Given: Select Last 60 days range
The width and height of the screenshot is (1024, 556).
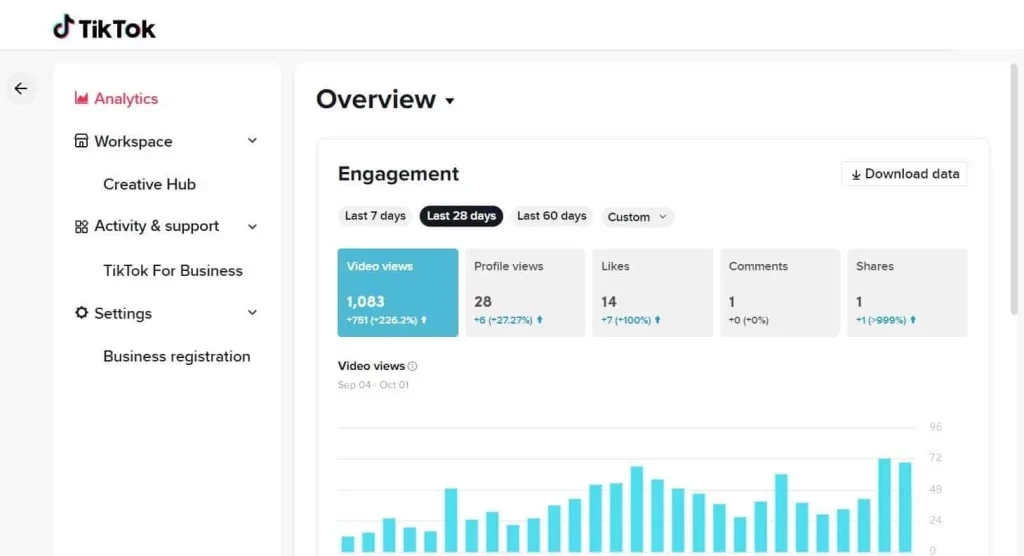Looking at the screenshot, I should pyautogui.click(x=552, y=216).
